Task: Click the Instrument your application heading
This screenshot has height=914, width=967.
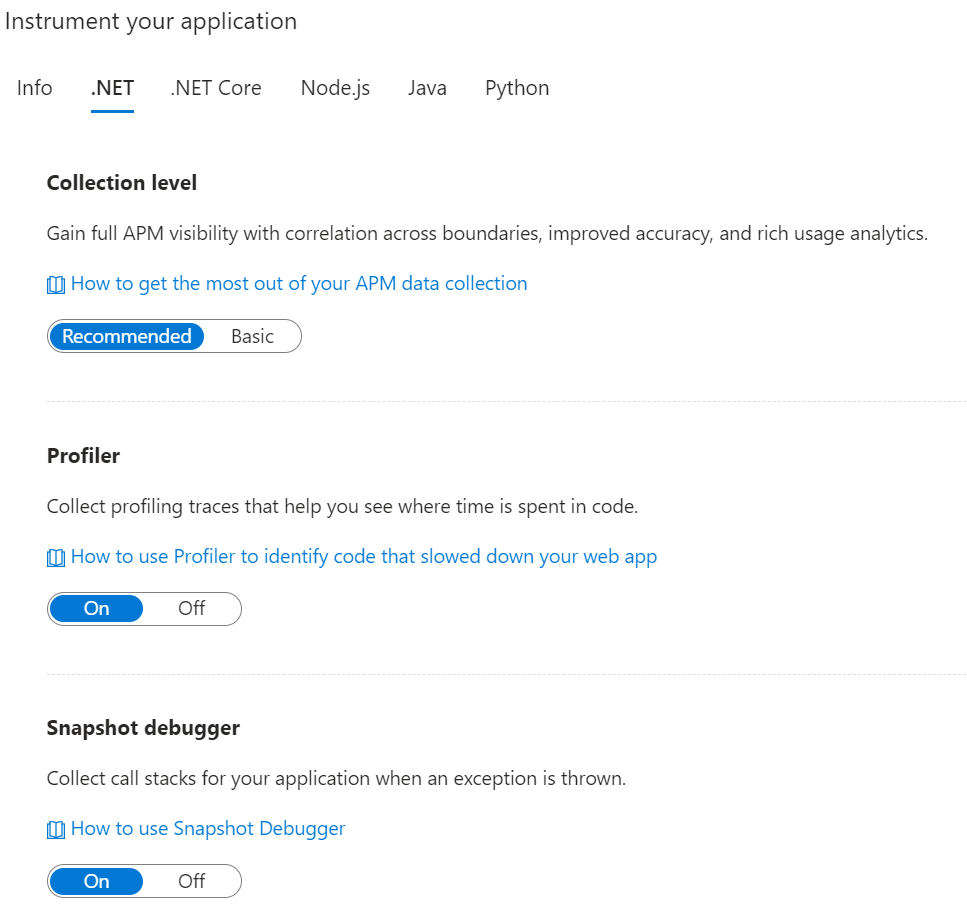Action: point(151,21)
